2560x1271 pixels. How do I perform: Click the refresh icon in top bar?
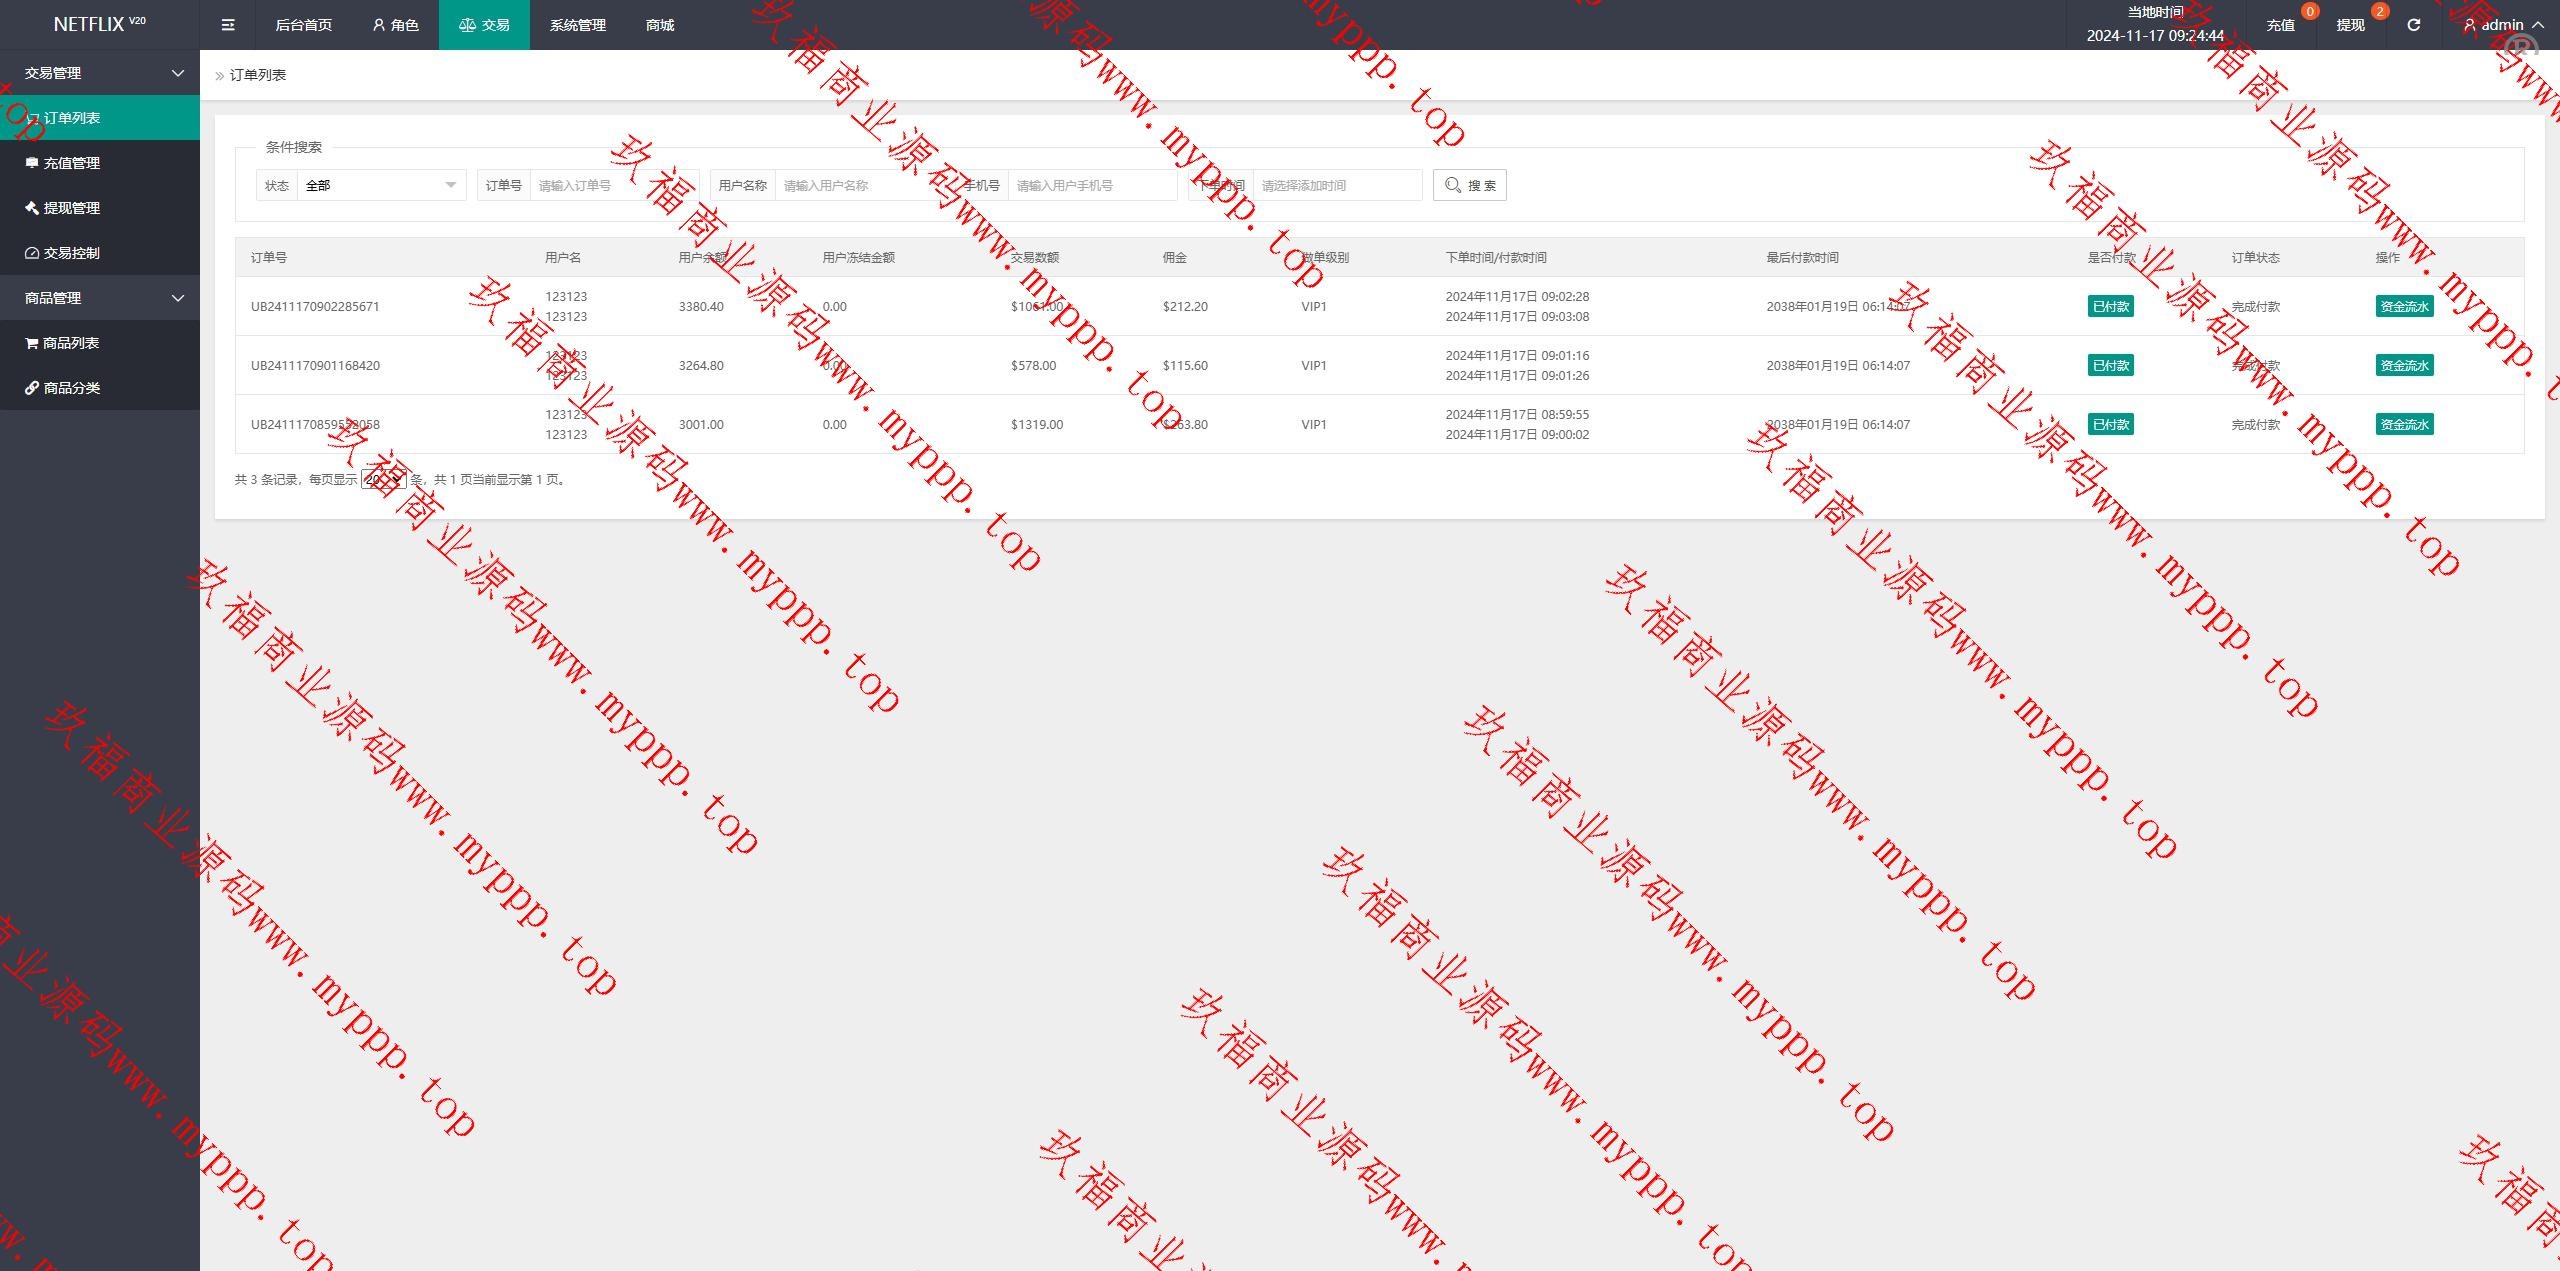coord(2413,25)
